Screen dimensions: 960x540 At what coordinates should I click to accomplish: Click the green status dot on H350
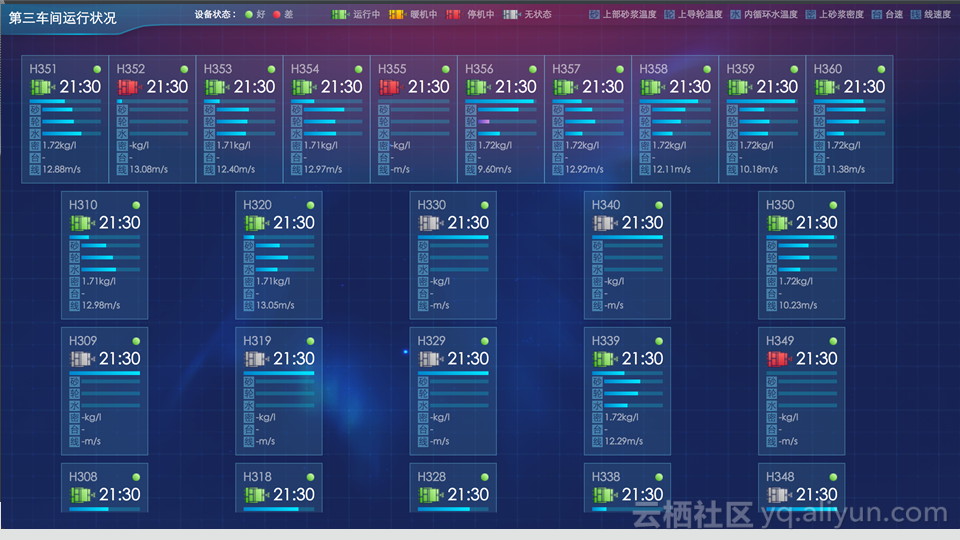tap(833, 205)
